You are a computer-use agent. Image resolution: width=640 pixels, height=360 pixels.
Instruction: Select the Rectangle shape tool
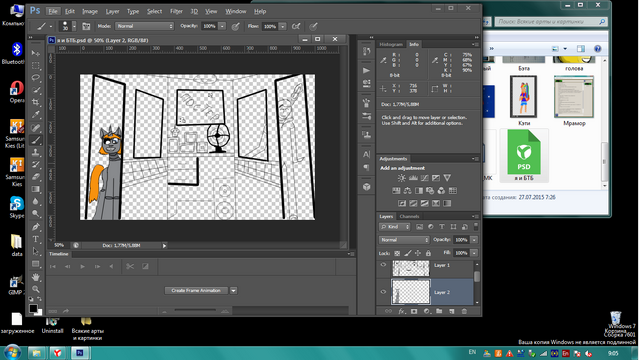point(36,264)
